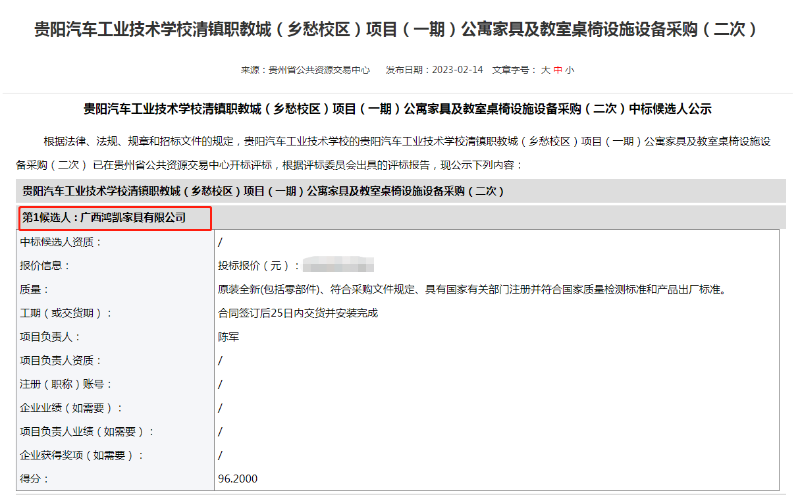Viewport: 800px width, 495px height.
Task: Set article font size to 中 (medium)
Action: coord(557,70)
